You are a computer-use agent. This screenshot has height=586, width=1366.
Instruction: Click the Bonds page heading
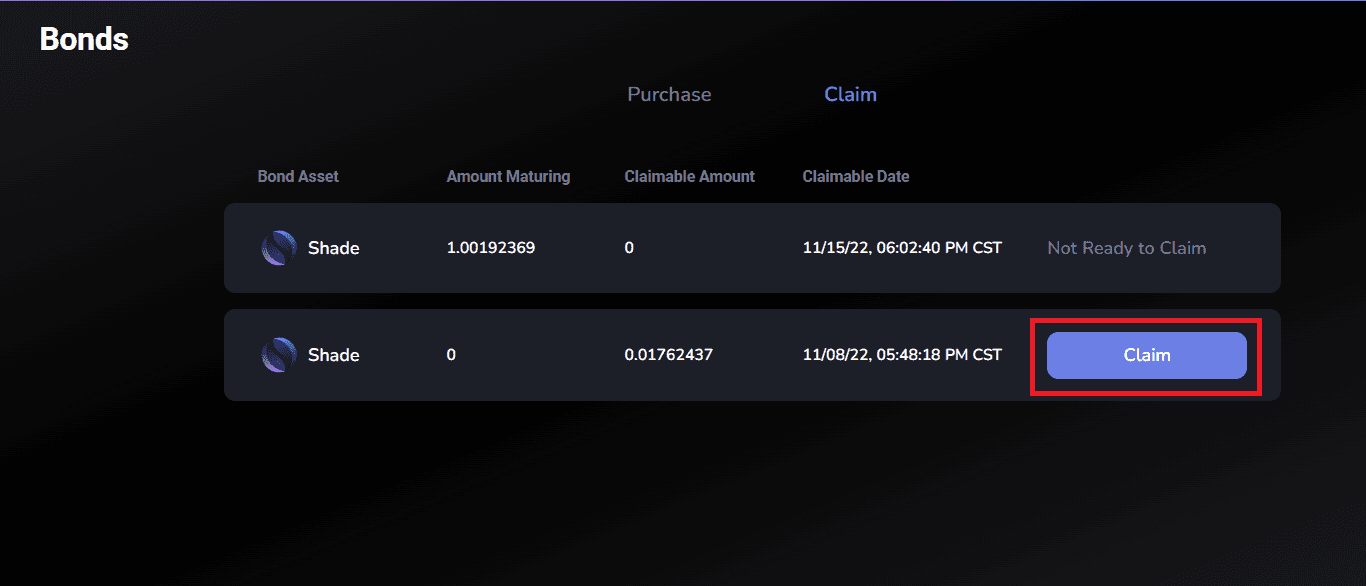coord(84,39)
